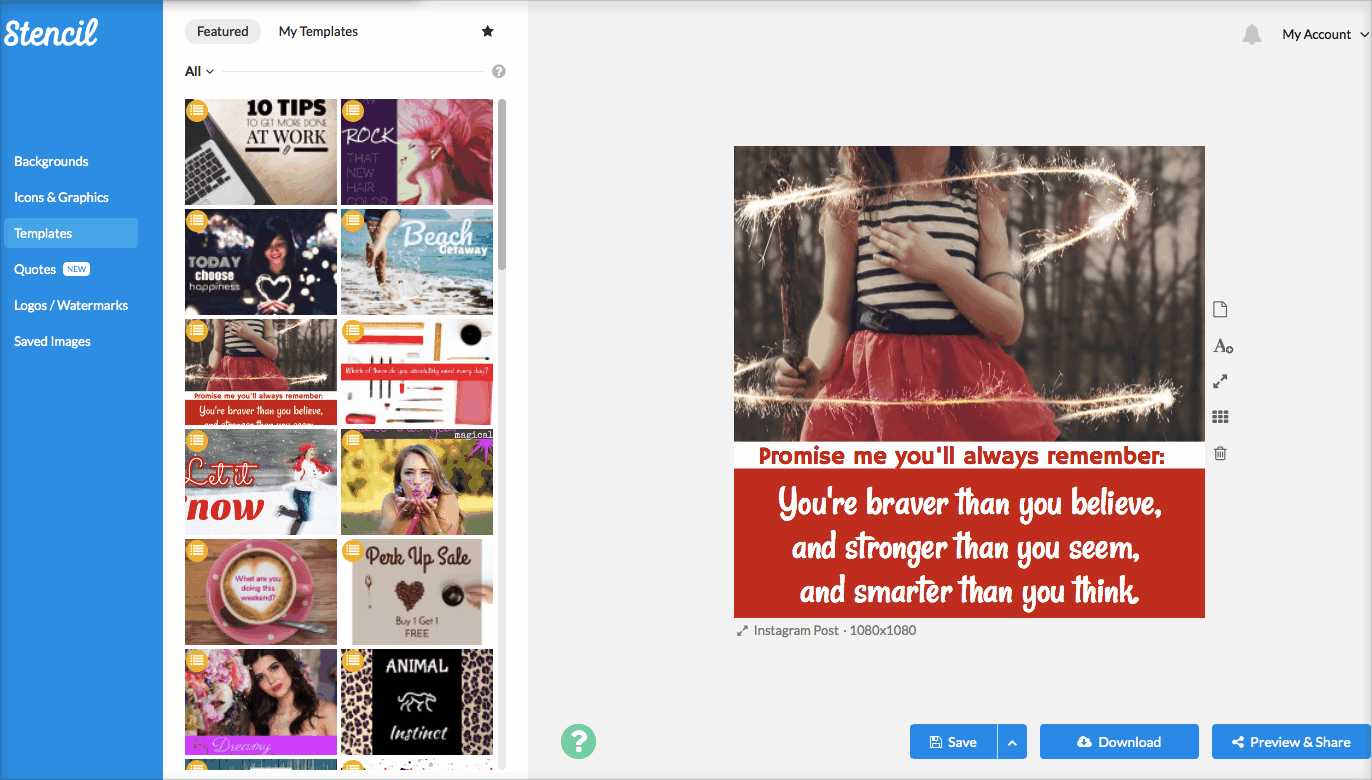1372x780 pixels.
Task: Select the Animal Instinct leopard template
Action: [417, 702]
